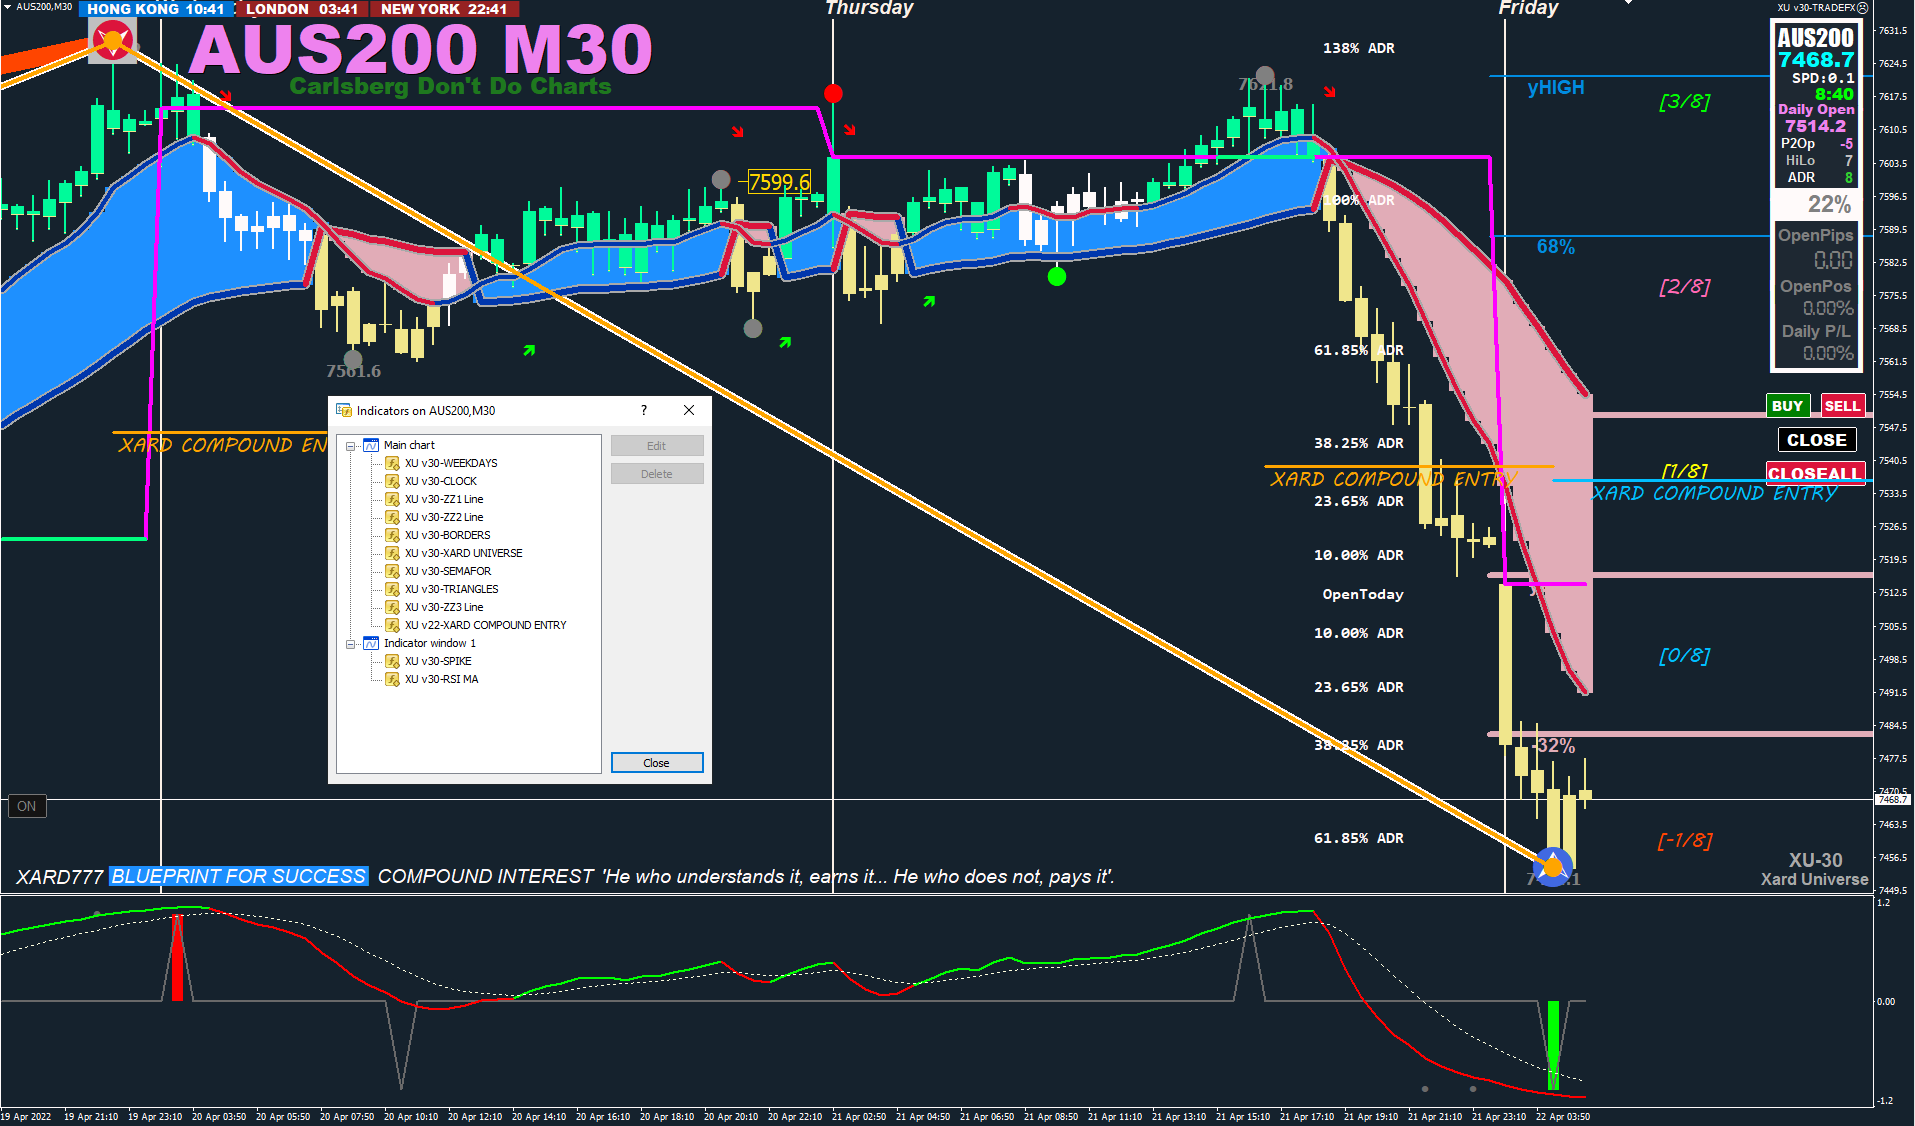Click the green BUY button
Screen dimensions: 1915x1126
(1787, 405)
